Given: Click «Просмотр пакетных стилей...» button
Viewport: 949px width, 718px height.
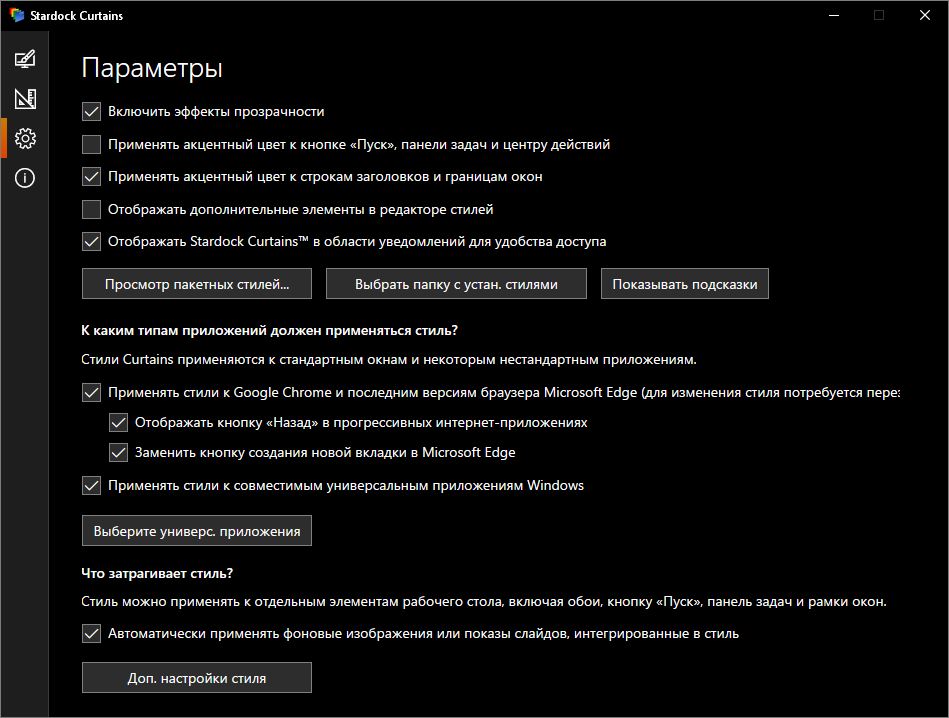Looking at the screenshot, I should click(197, 284).
